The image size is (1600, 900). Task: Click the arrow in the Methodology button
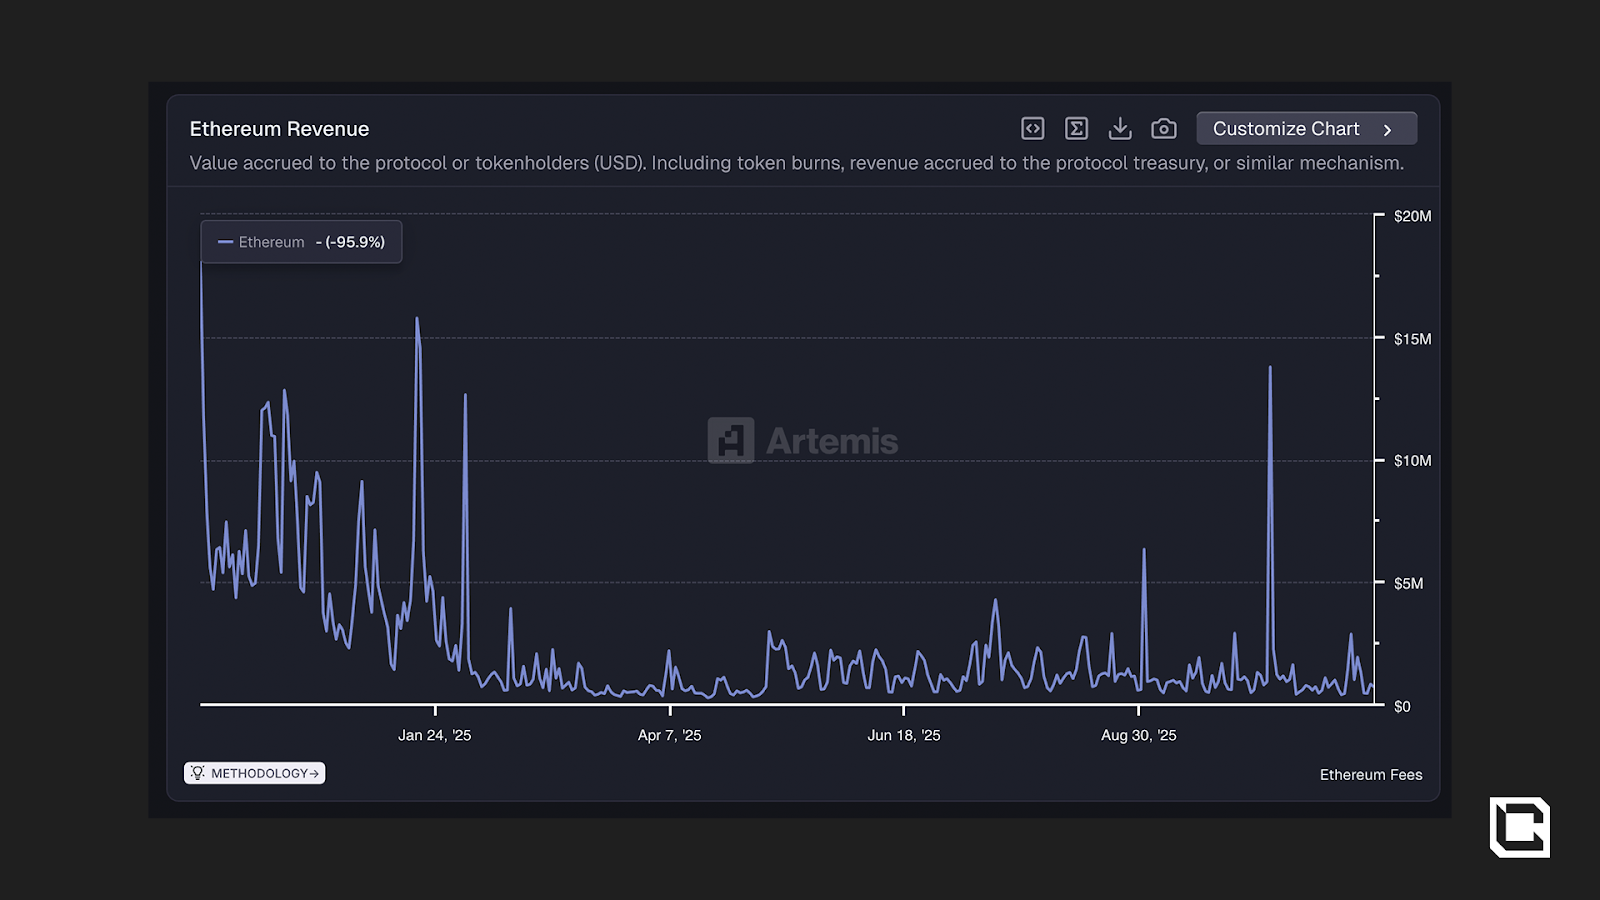click(x=314, y=774)
